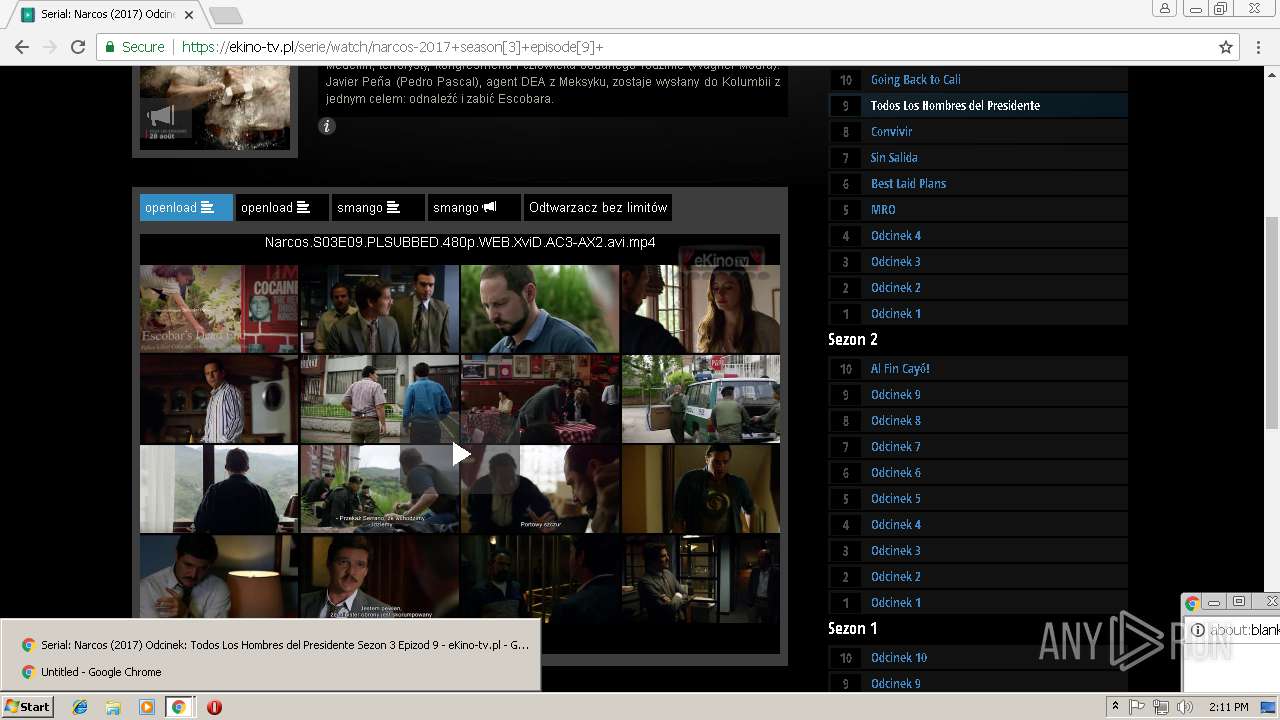The height and width of the screenshot is (720, 1280).
Task: Click the Sezon 2 heading
Action: coord(853,340)
